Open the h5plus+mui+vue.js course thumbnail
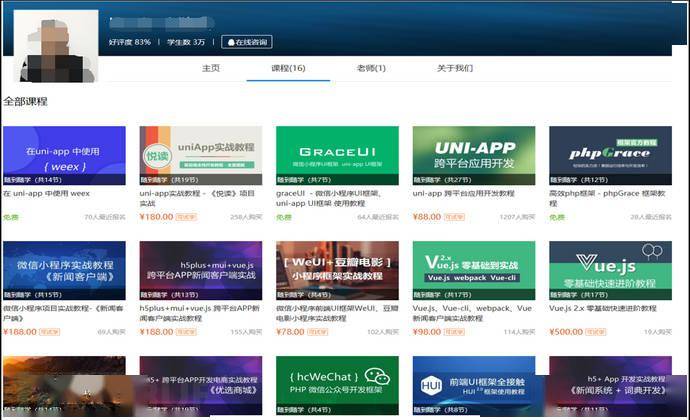Screen dimensions: 690x420 (201, 270)
